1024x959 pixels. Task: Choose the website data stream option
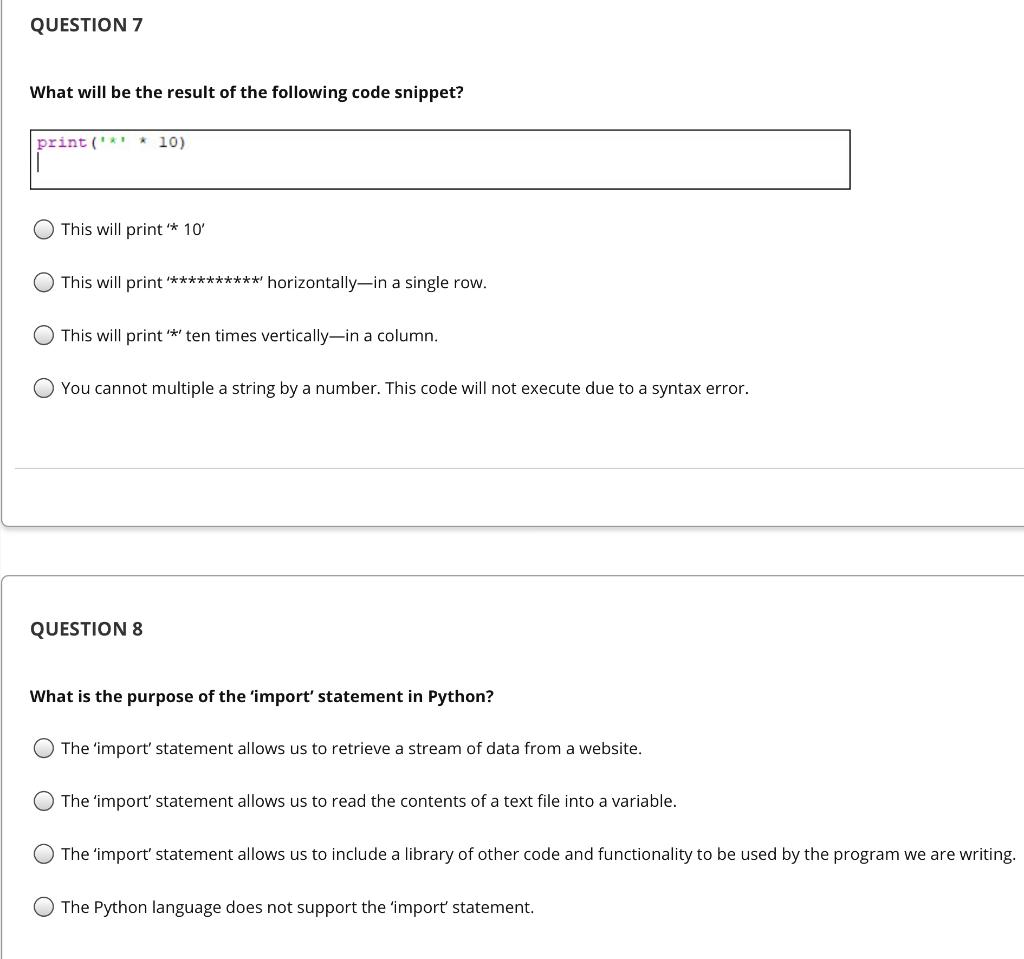[44, 747]
